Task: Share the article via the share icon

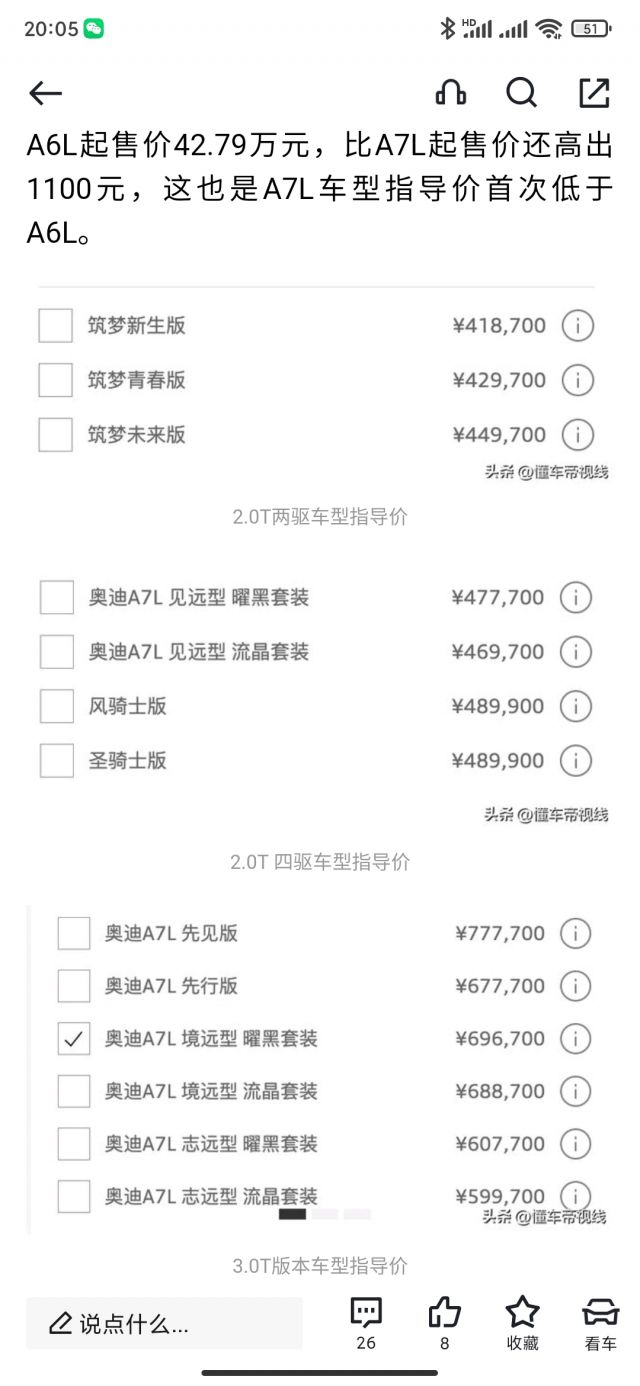Action: tap(594, 93)
